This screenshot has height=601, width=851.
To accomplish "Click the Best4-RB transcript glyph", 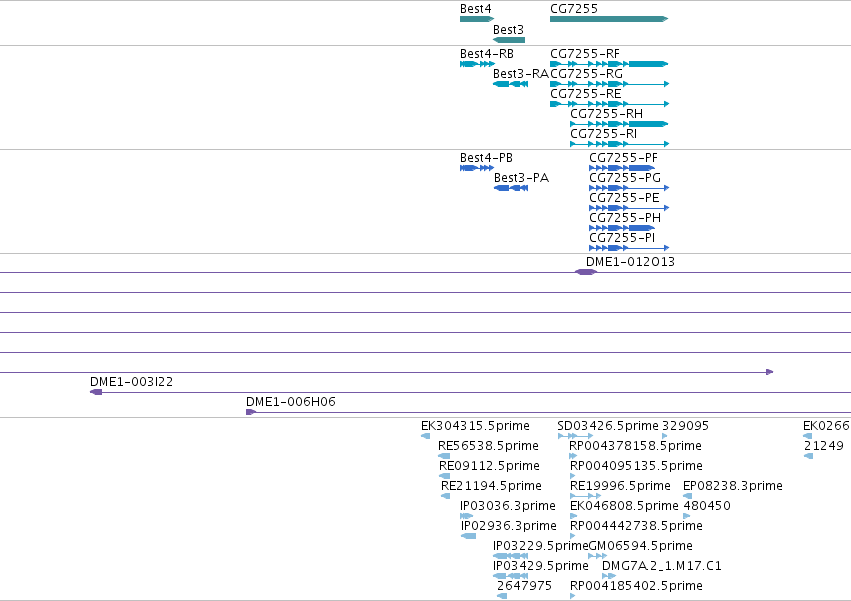I will tap(477, 64).
